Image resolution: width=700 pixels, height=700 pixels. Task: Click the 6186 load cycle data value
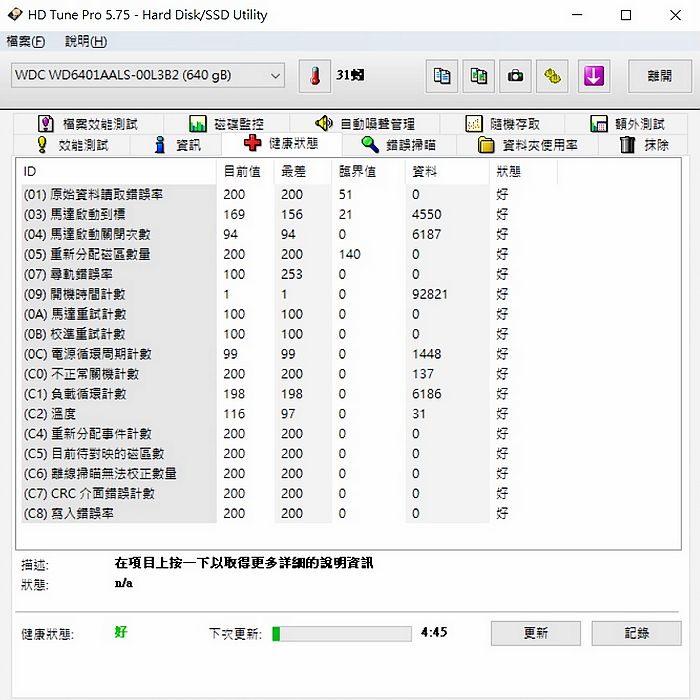click(x=426, y=394)
